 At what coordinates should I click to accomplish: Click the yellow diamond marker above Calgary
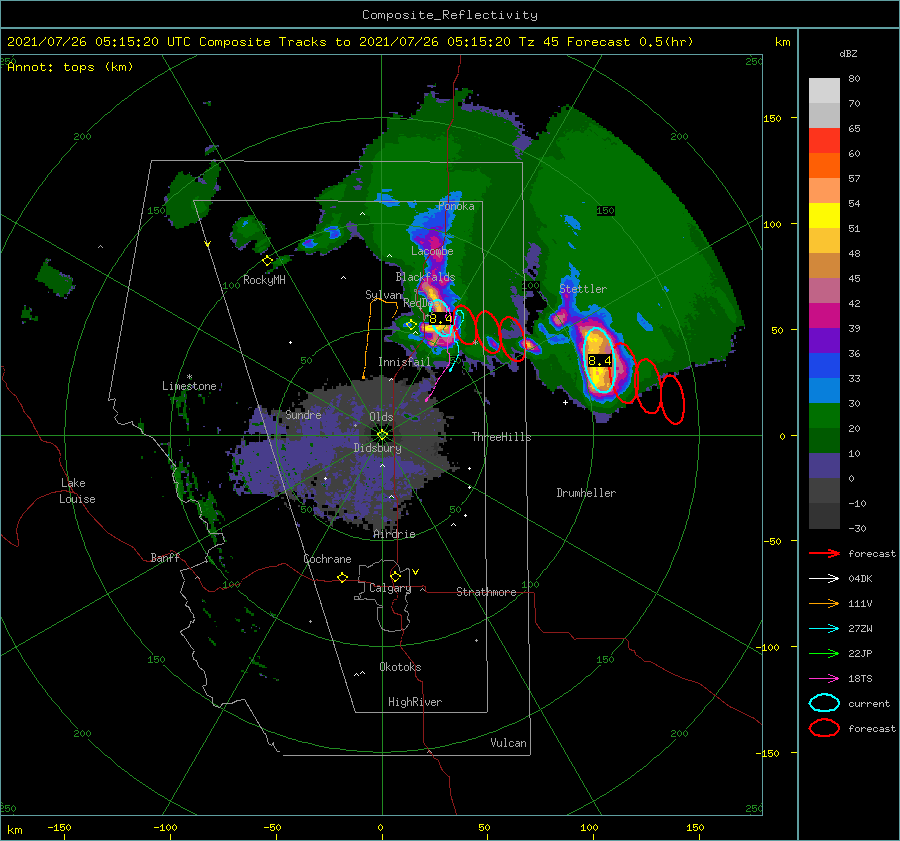pyautogui.click(x=395, y=576)
